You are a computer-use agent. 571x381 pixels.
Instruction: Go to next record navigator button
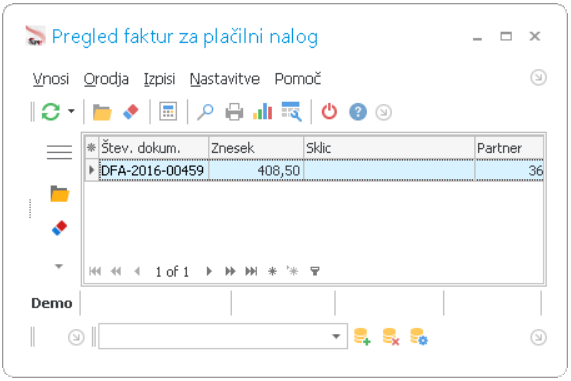209,271
